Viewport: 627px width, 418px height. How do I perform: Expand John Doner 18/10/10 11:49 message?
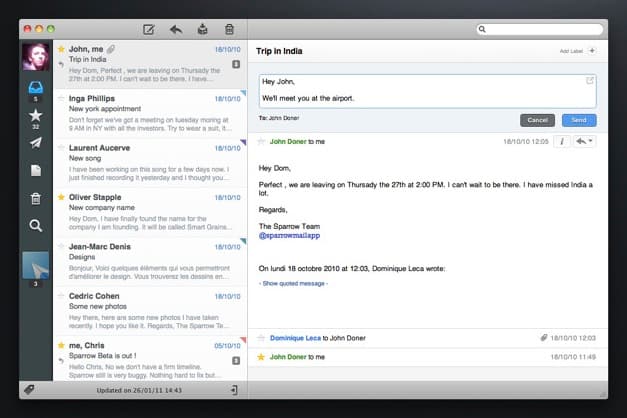(427, 357)
